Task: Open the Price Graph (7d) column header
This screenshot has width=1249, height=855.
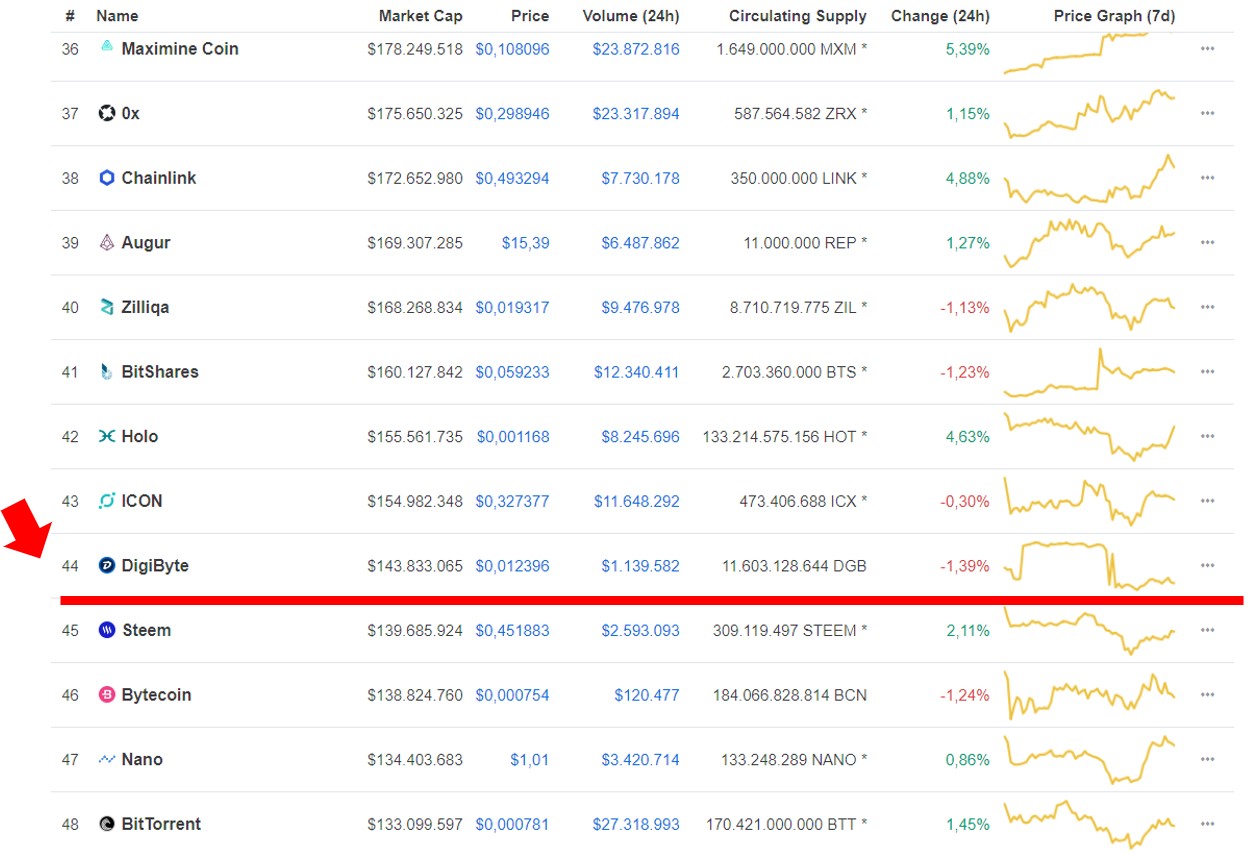Action: tap(1114, 16)
